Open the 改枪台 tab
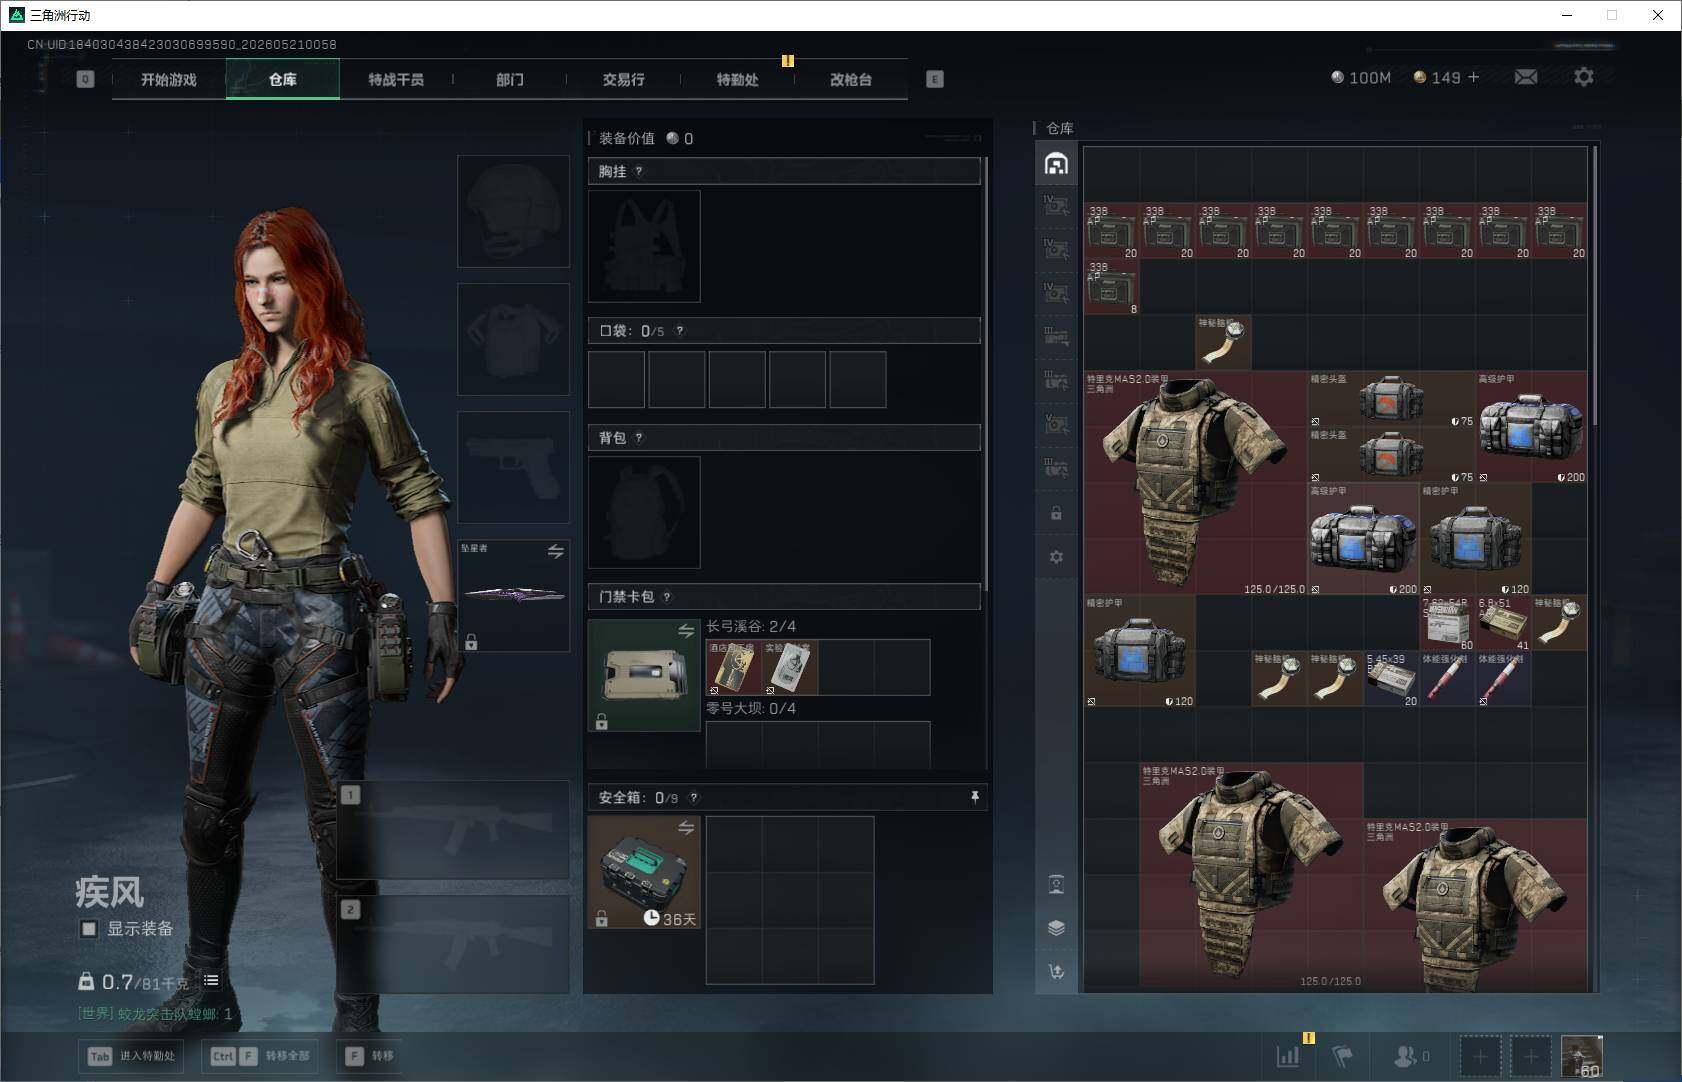This screenshot has height=1082, width=1682. pyautogui.click(x=851, y=79)
